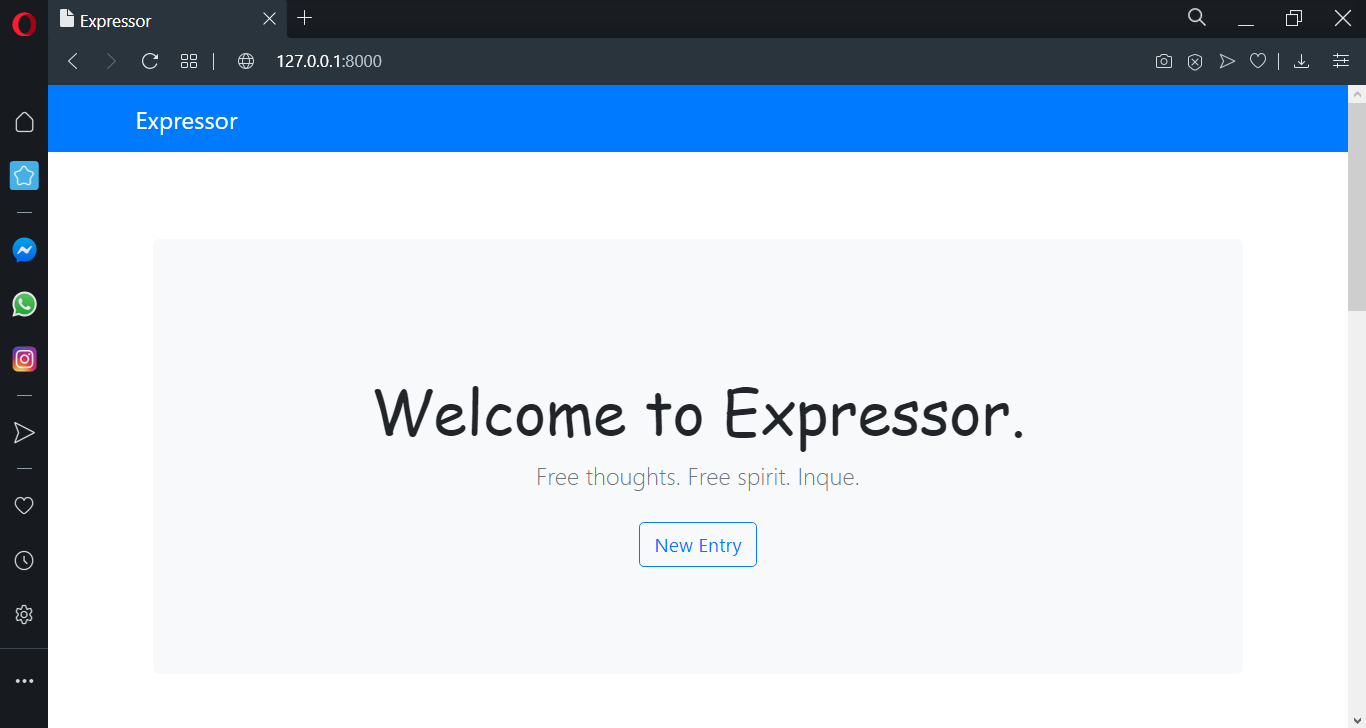Open WhatsApp in sidebar
1366x728 pixels.
(x=24, y=304)
